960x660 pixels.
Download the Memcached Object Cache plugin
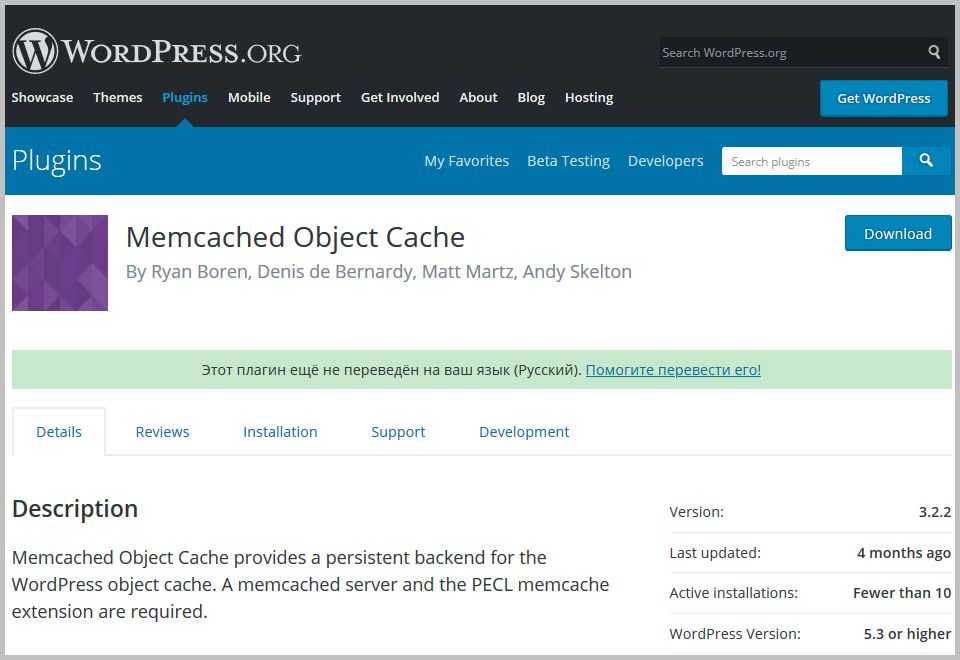[x=897, y=233]
